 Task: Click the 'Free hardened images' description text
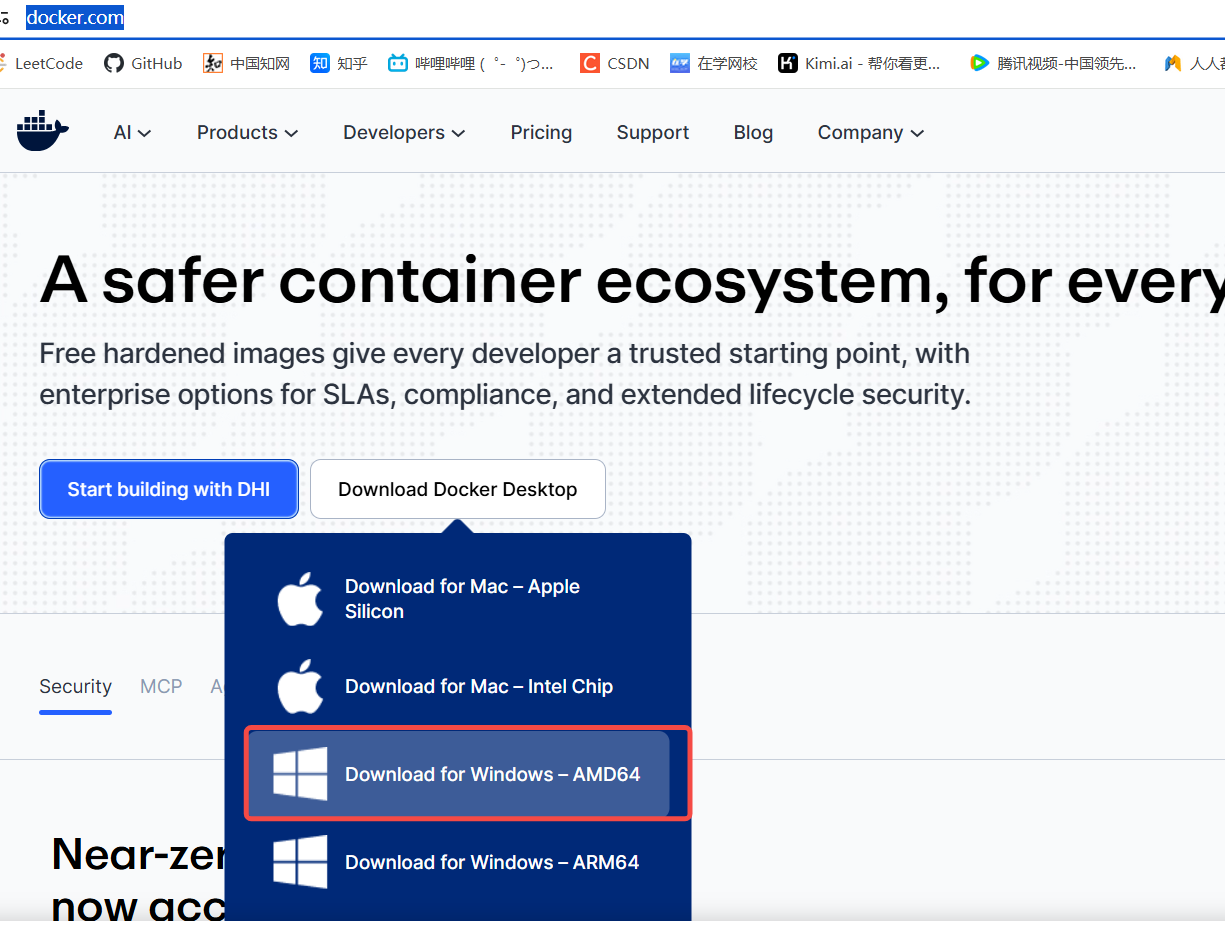point(505,374)
